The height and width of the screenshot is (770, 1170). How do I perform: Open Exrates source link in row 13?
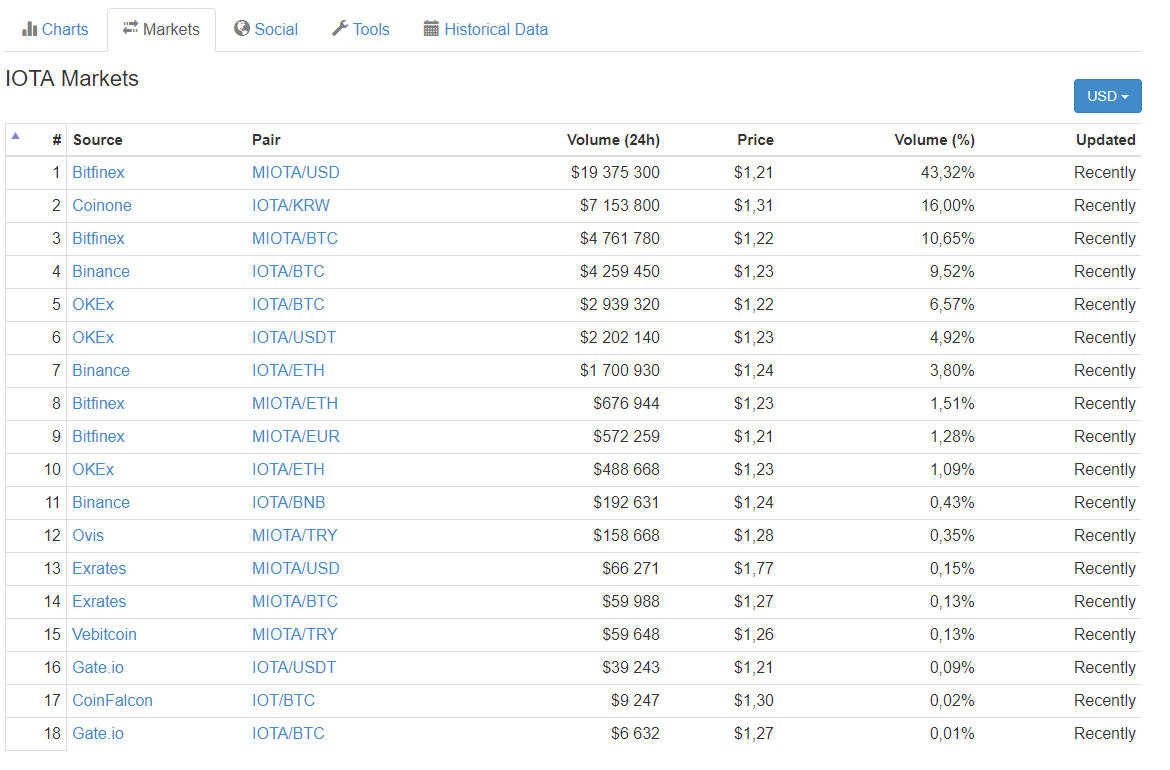coord(99,569)
